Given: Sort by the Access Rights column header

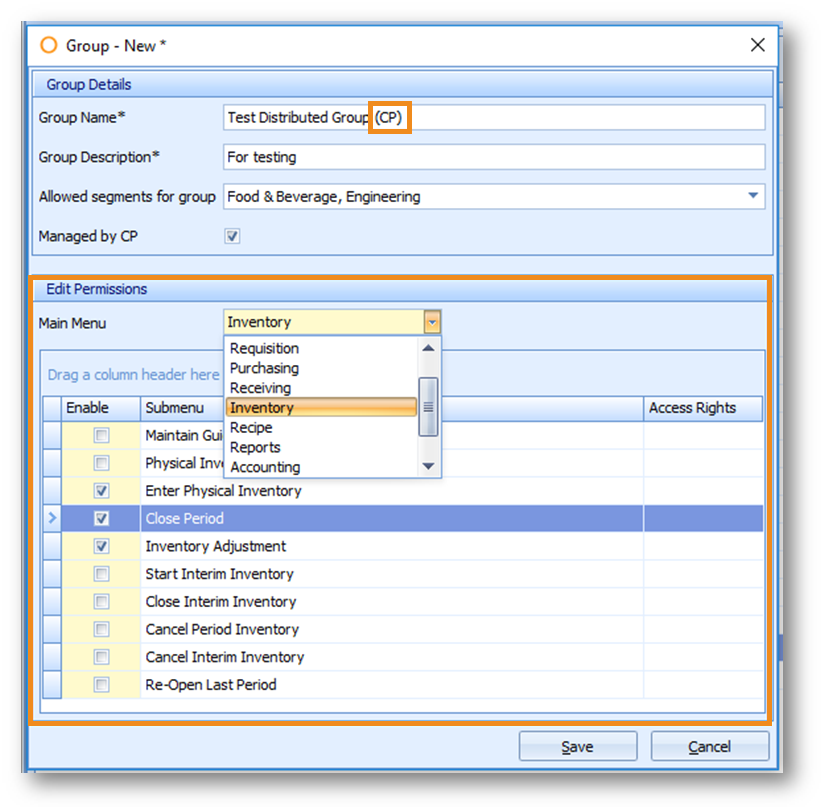Looking at the screenshot, I should coord(702,408).
